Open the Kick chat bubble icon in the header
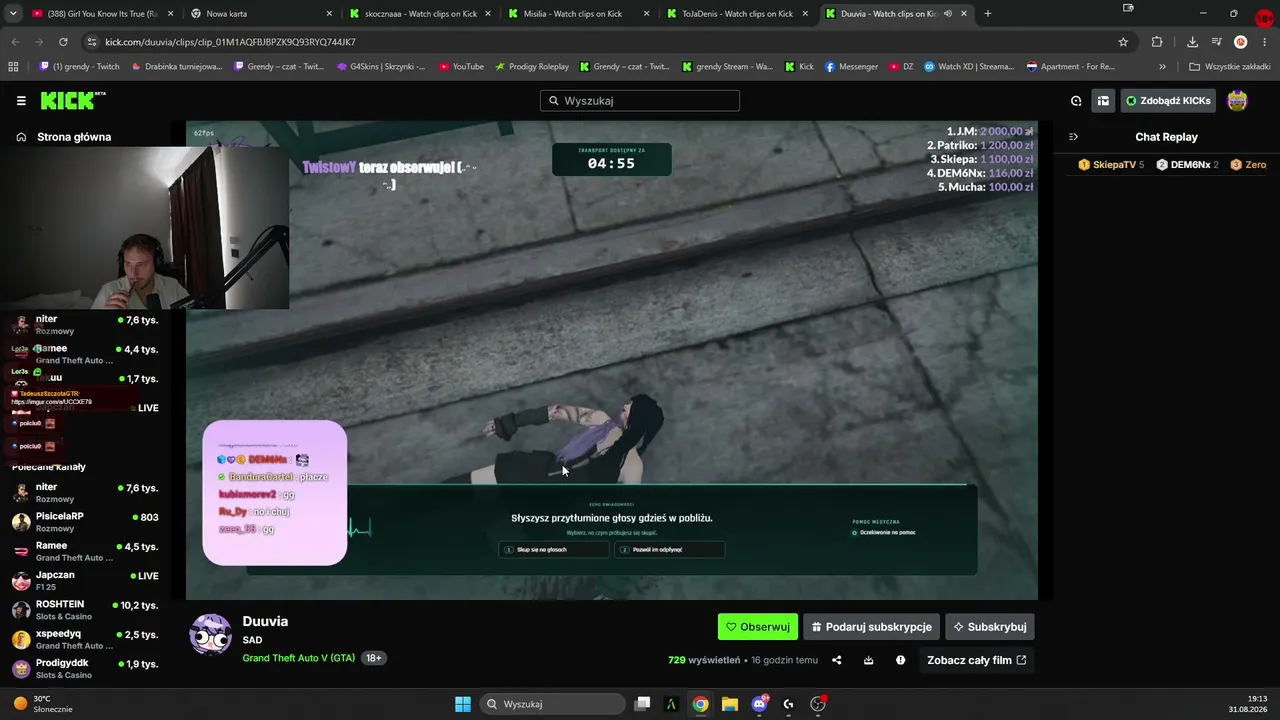This screenshot has width=1280, height=720. tap(1076, 100)
